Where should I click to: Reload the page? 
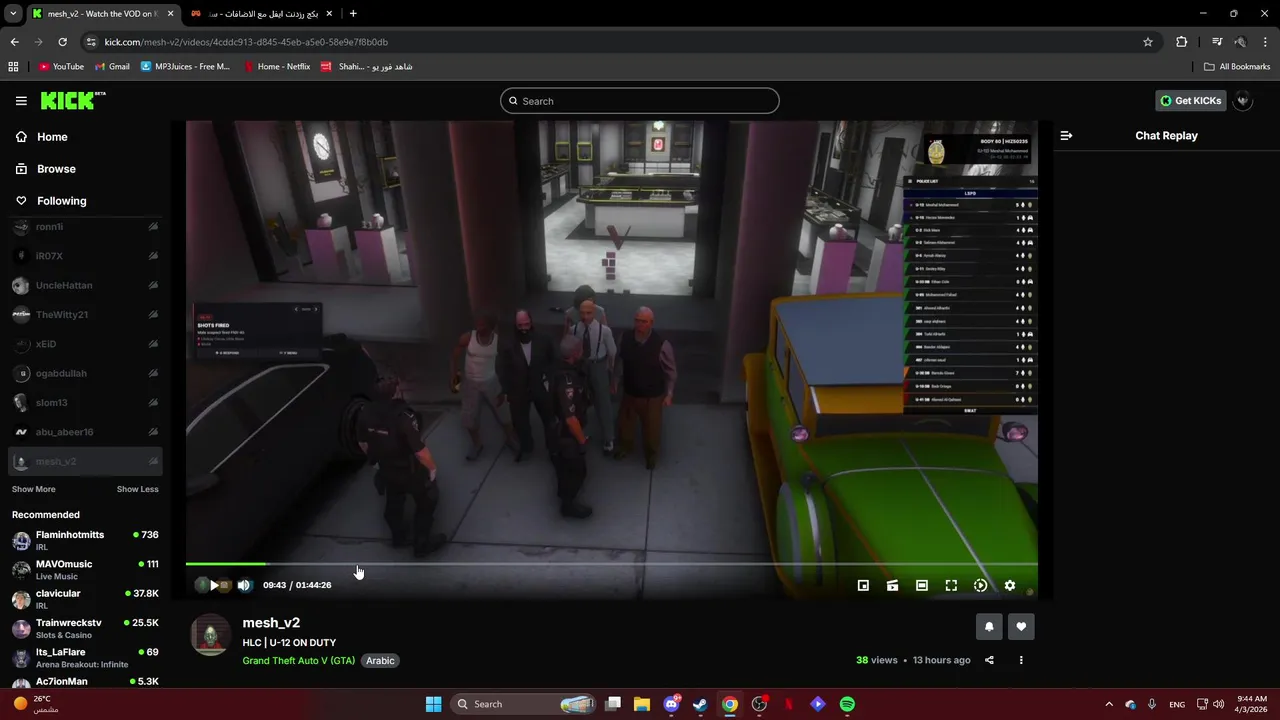[62, 42]
